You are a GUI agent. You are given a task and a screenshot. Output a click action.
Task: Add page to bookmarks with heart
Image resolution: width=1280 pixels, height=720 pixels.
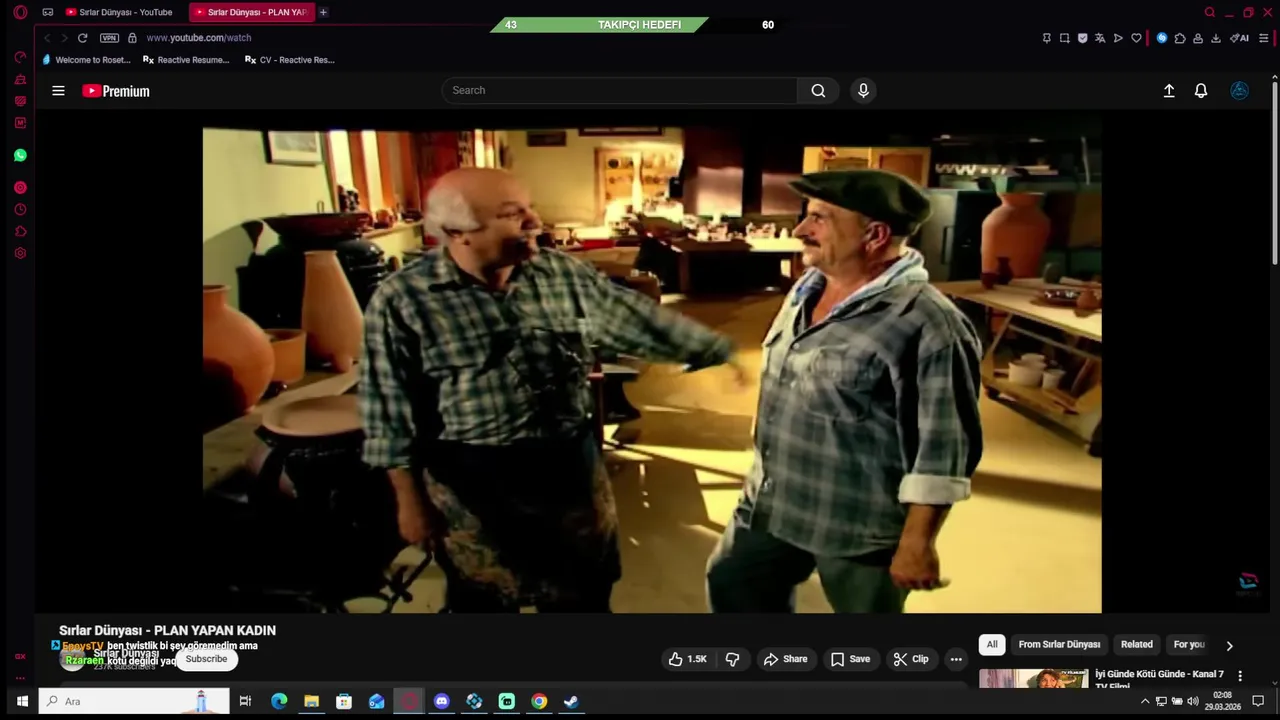tap(1136, 38)
